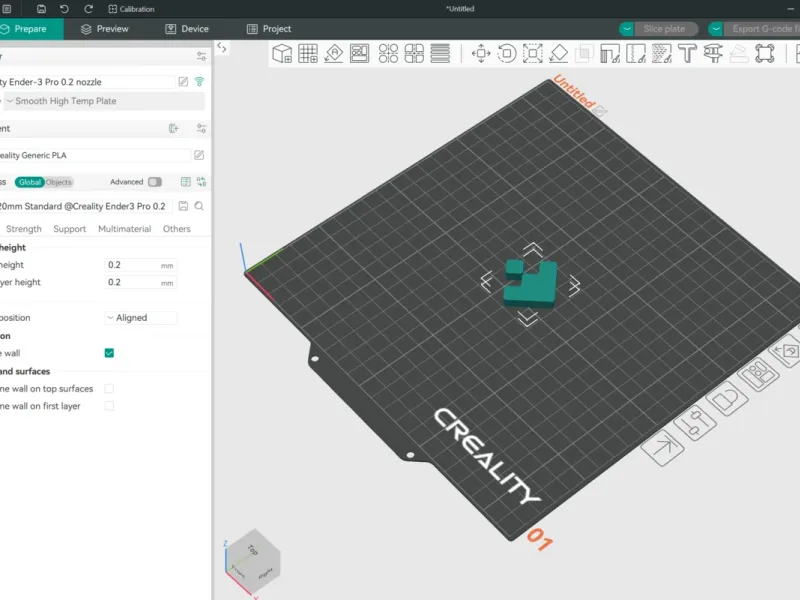Search process settings with magnifier icon
The height and width of the screenshot is (600, 800).
(199, 206)
